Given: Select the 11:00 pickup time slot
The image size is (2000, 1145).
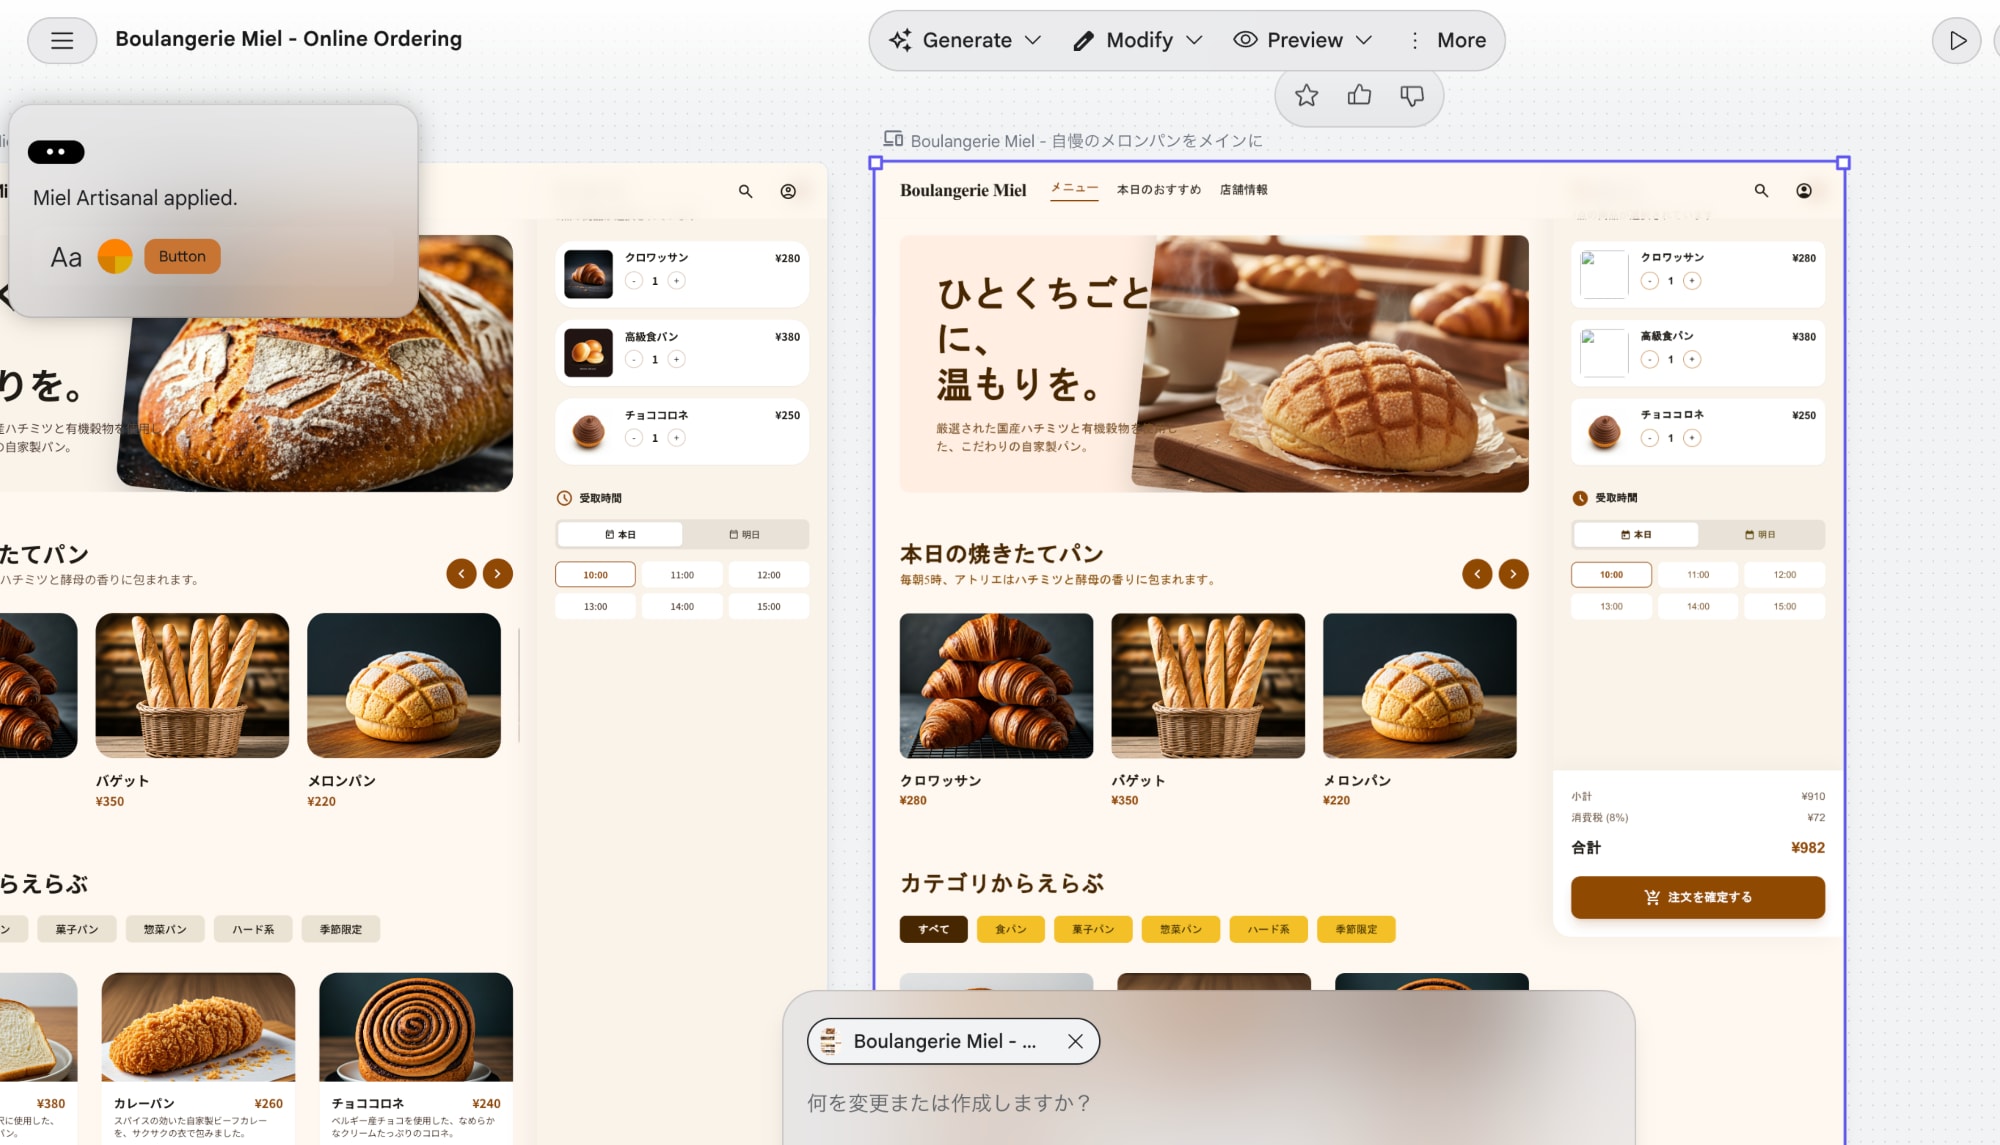Looking at the screenshot, I should tap(1697, 574).
